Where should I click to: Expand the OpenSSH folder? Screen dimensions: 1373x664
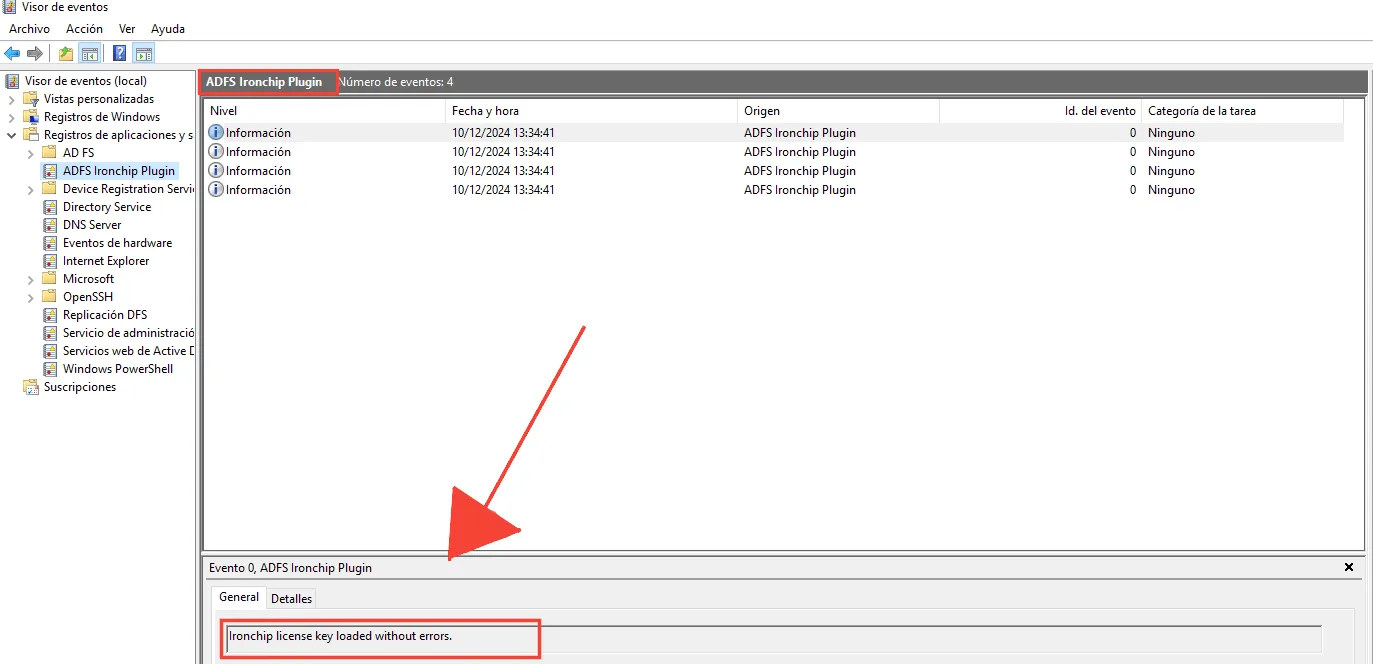coord(31,297)
